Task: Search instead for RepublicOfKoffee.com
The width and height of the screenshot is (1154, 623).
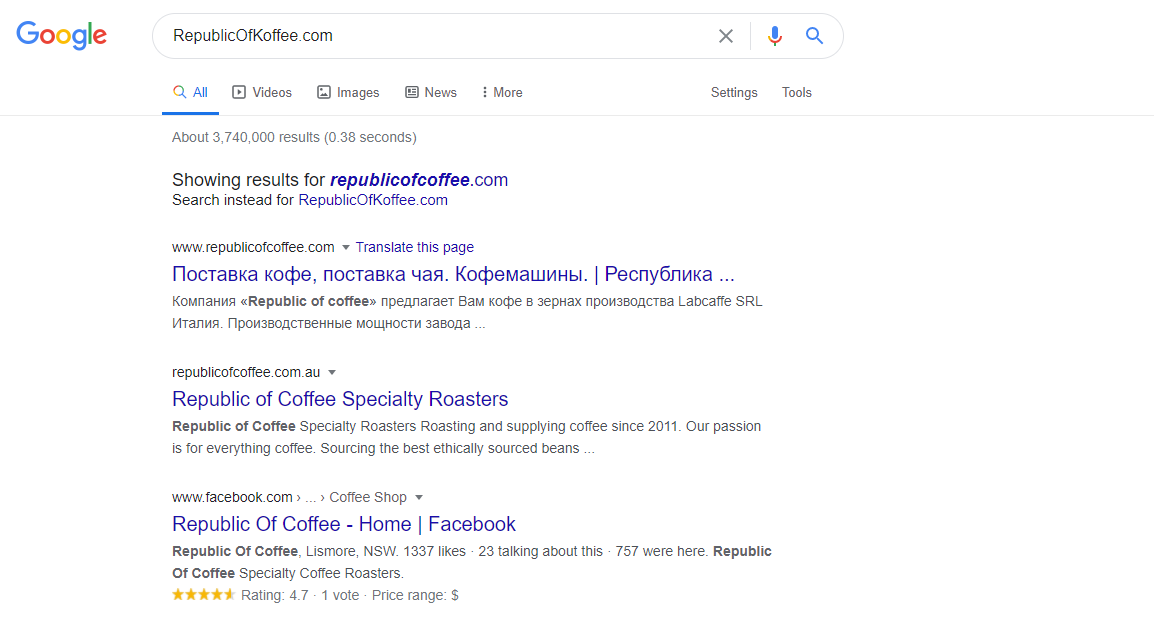Action: [373, 200]
